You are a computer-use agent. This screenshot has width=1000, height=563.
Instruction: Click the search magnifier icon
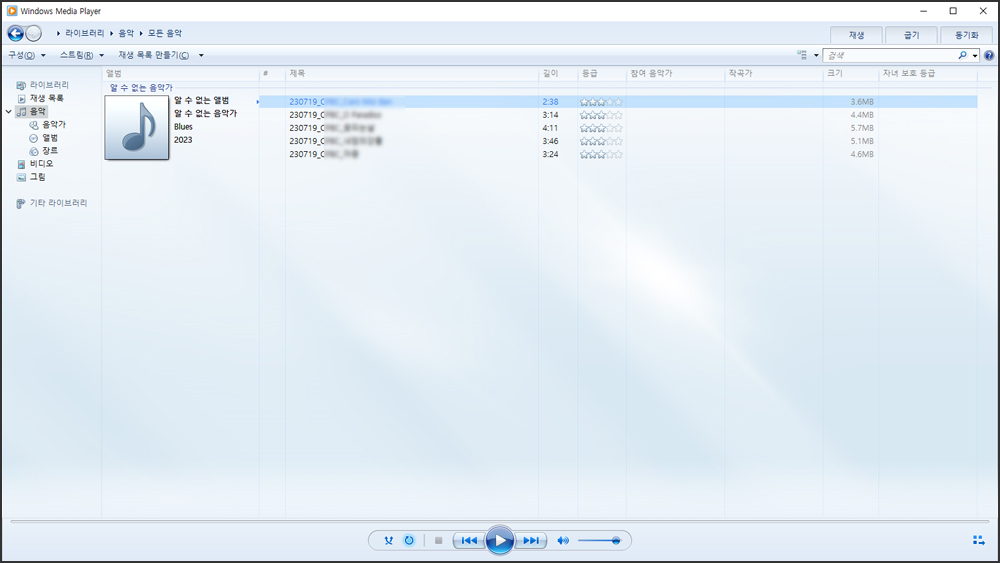[962, 55]
